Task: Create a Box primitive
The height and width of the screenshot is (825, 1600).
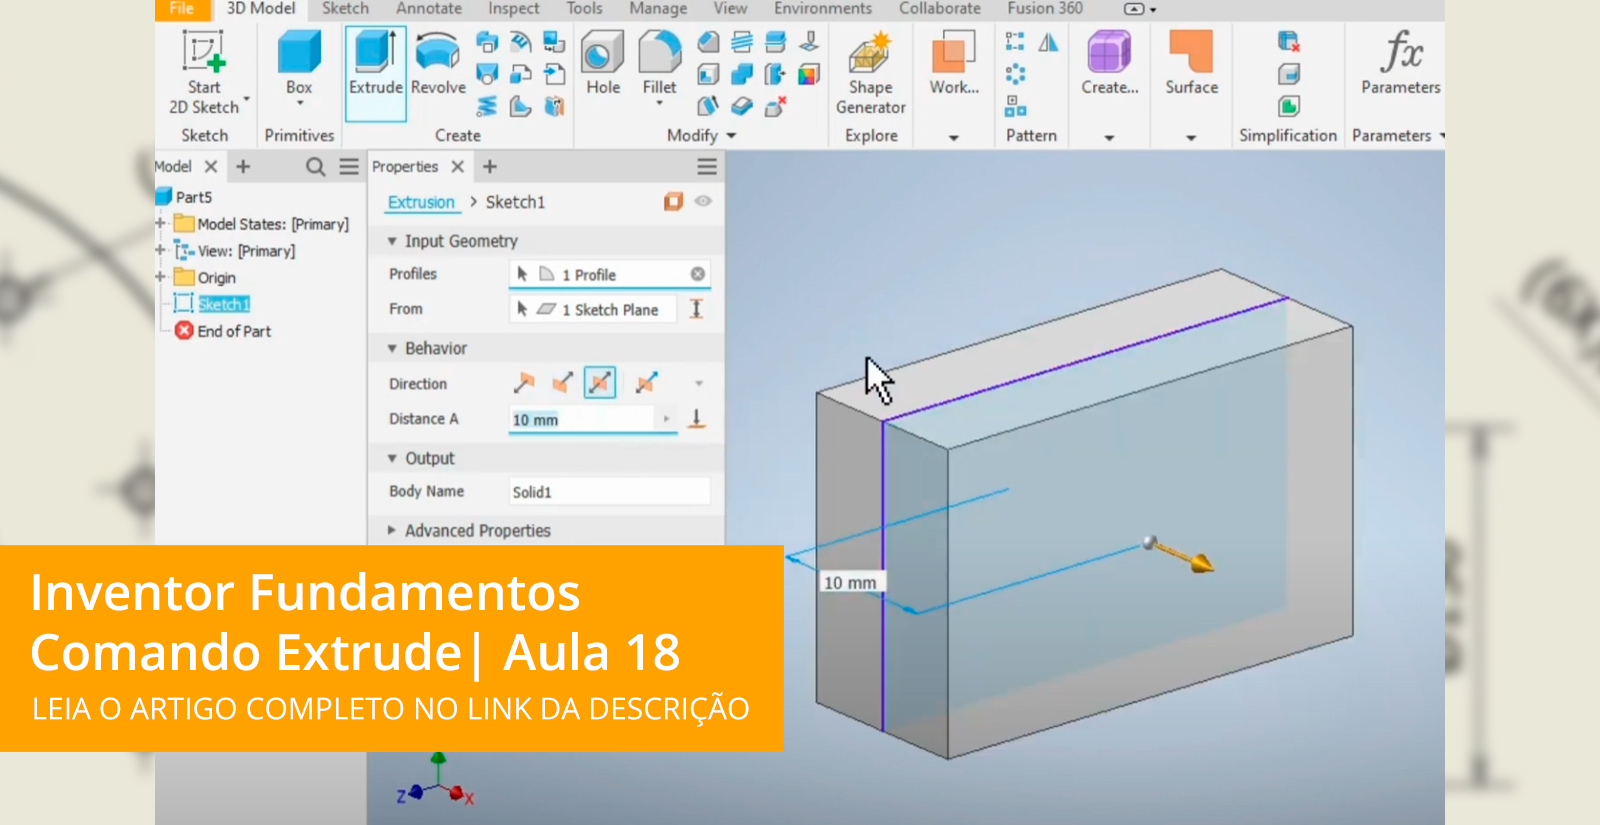Action: coord(299,53)
